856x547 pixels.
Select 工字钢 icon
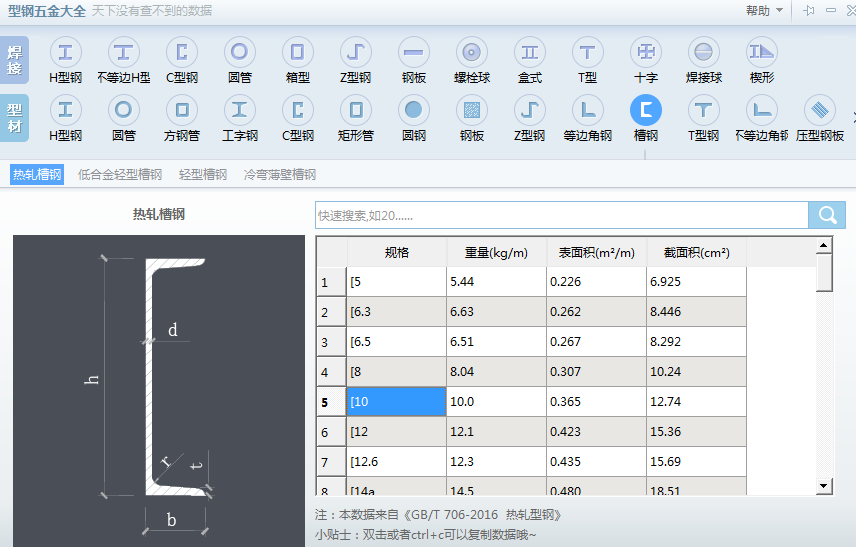240,110
